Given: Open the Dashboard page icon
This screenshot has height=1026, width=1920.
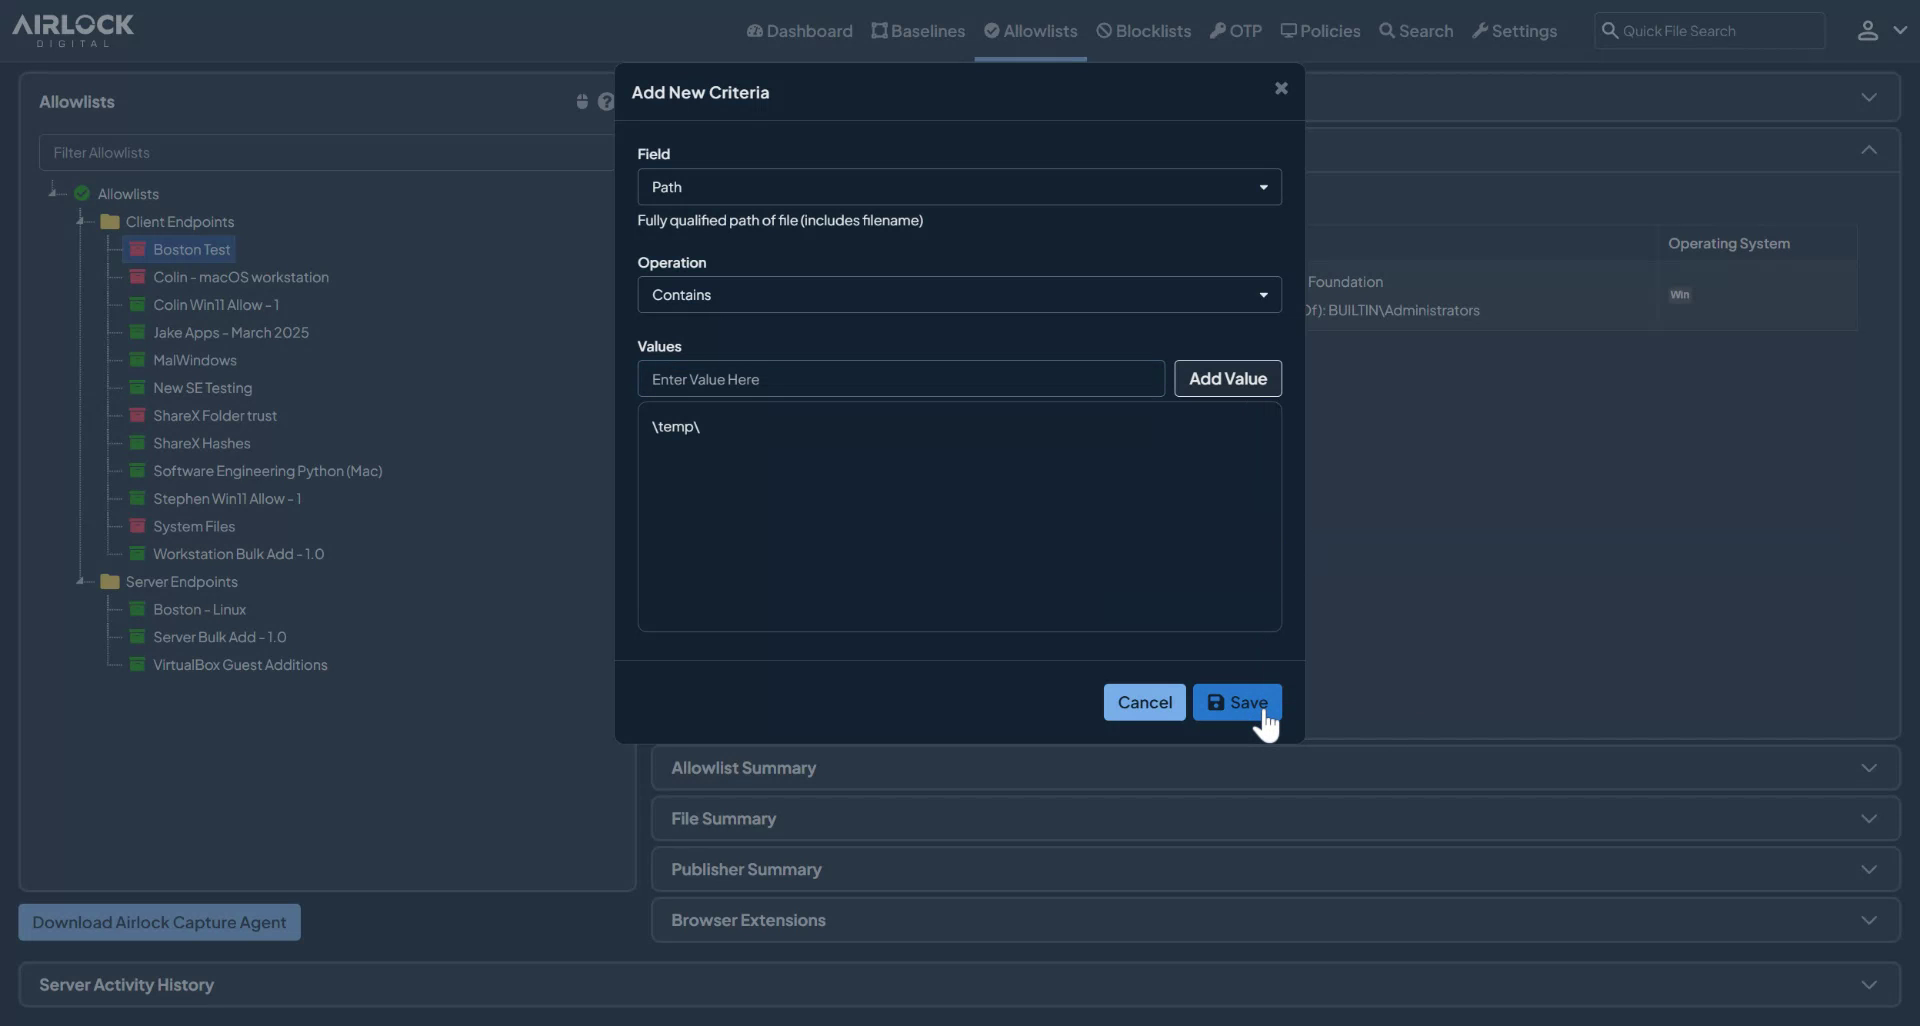Looking at the screenshot, I should pos(755,30).
